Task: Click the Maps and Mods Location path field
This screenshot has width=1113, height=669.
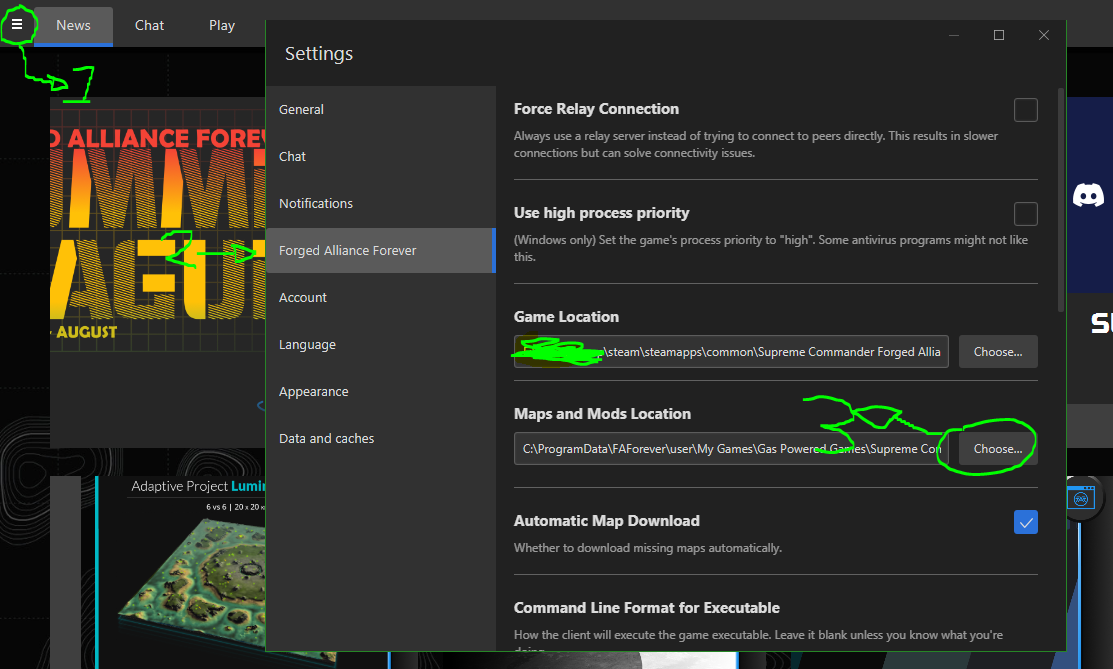Action: [731, 449]
